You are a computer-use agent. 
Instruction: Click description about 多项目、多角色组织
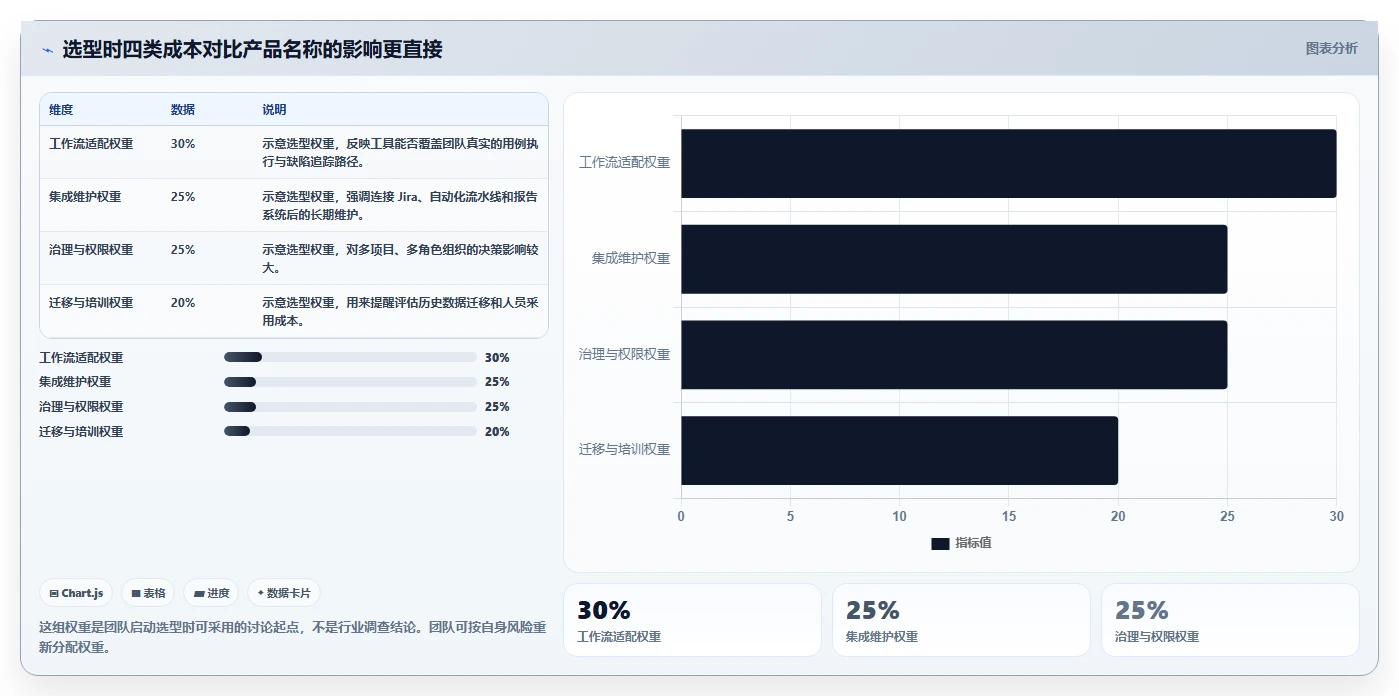pos(400,259)
